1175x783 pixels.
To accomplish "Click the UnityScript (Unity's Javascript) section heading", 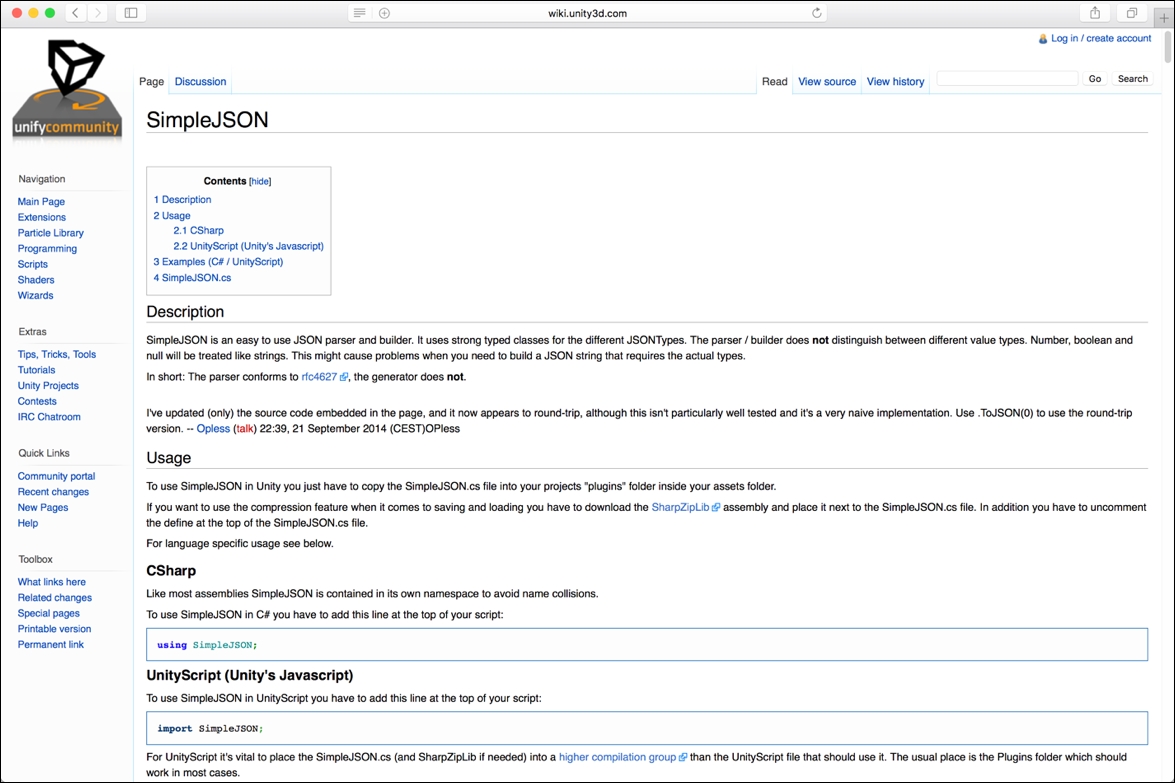I will tap(250, 675).
